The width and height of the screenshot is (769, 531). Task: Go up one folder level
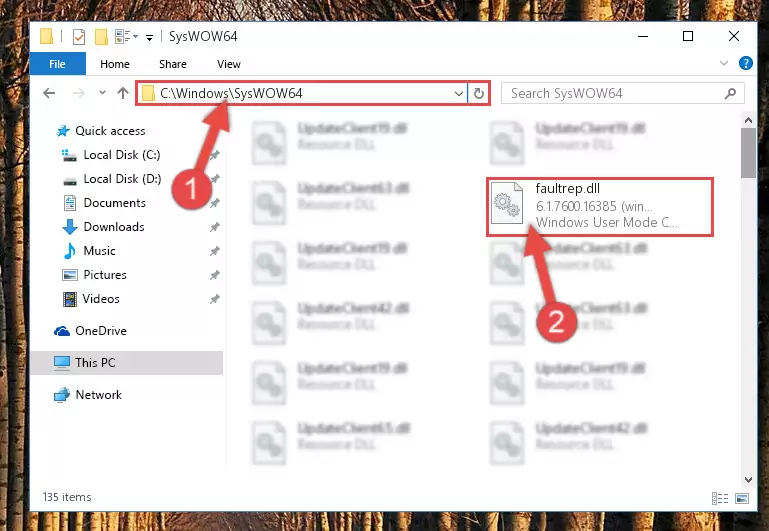click(123, 93)
